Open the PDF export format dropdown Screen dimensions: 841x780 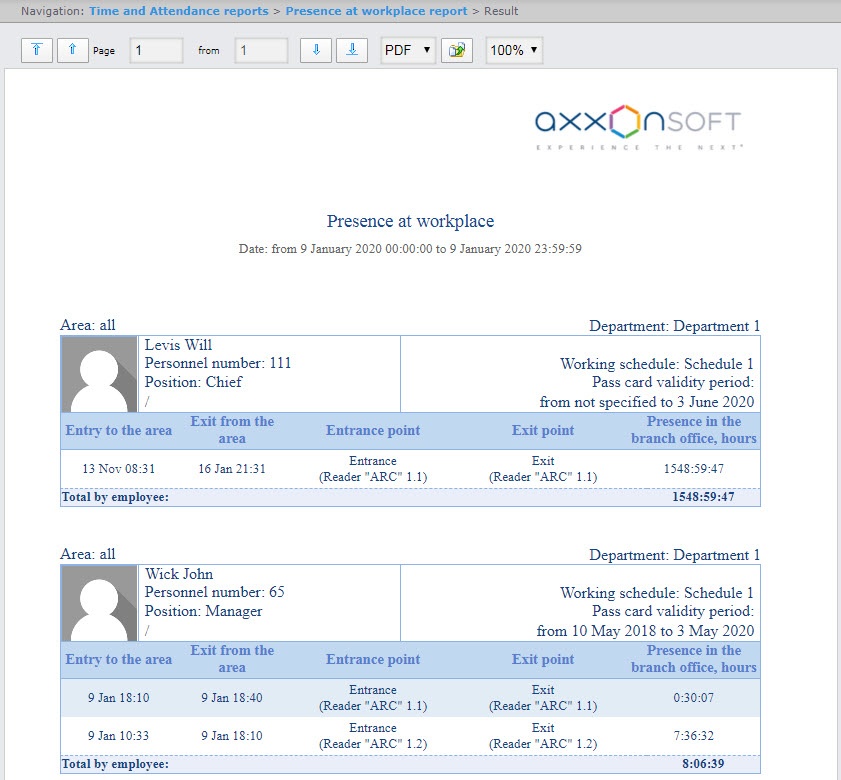click(408, 50)
